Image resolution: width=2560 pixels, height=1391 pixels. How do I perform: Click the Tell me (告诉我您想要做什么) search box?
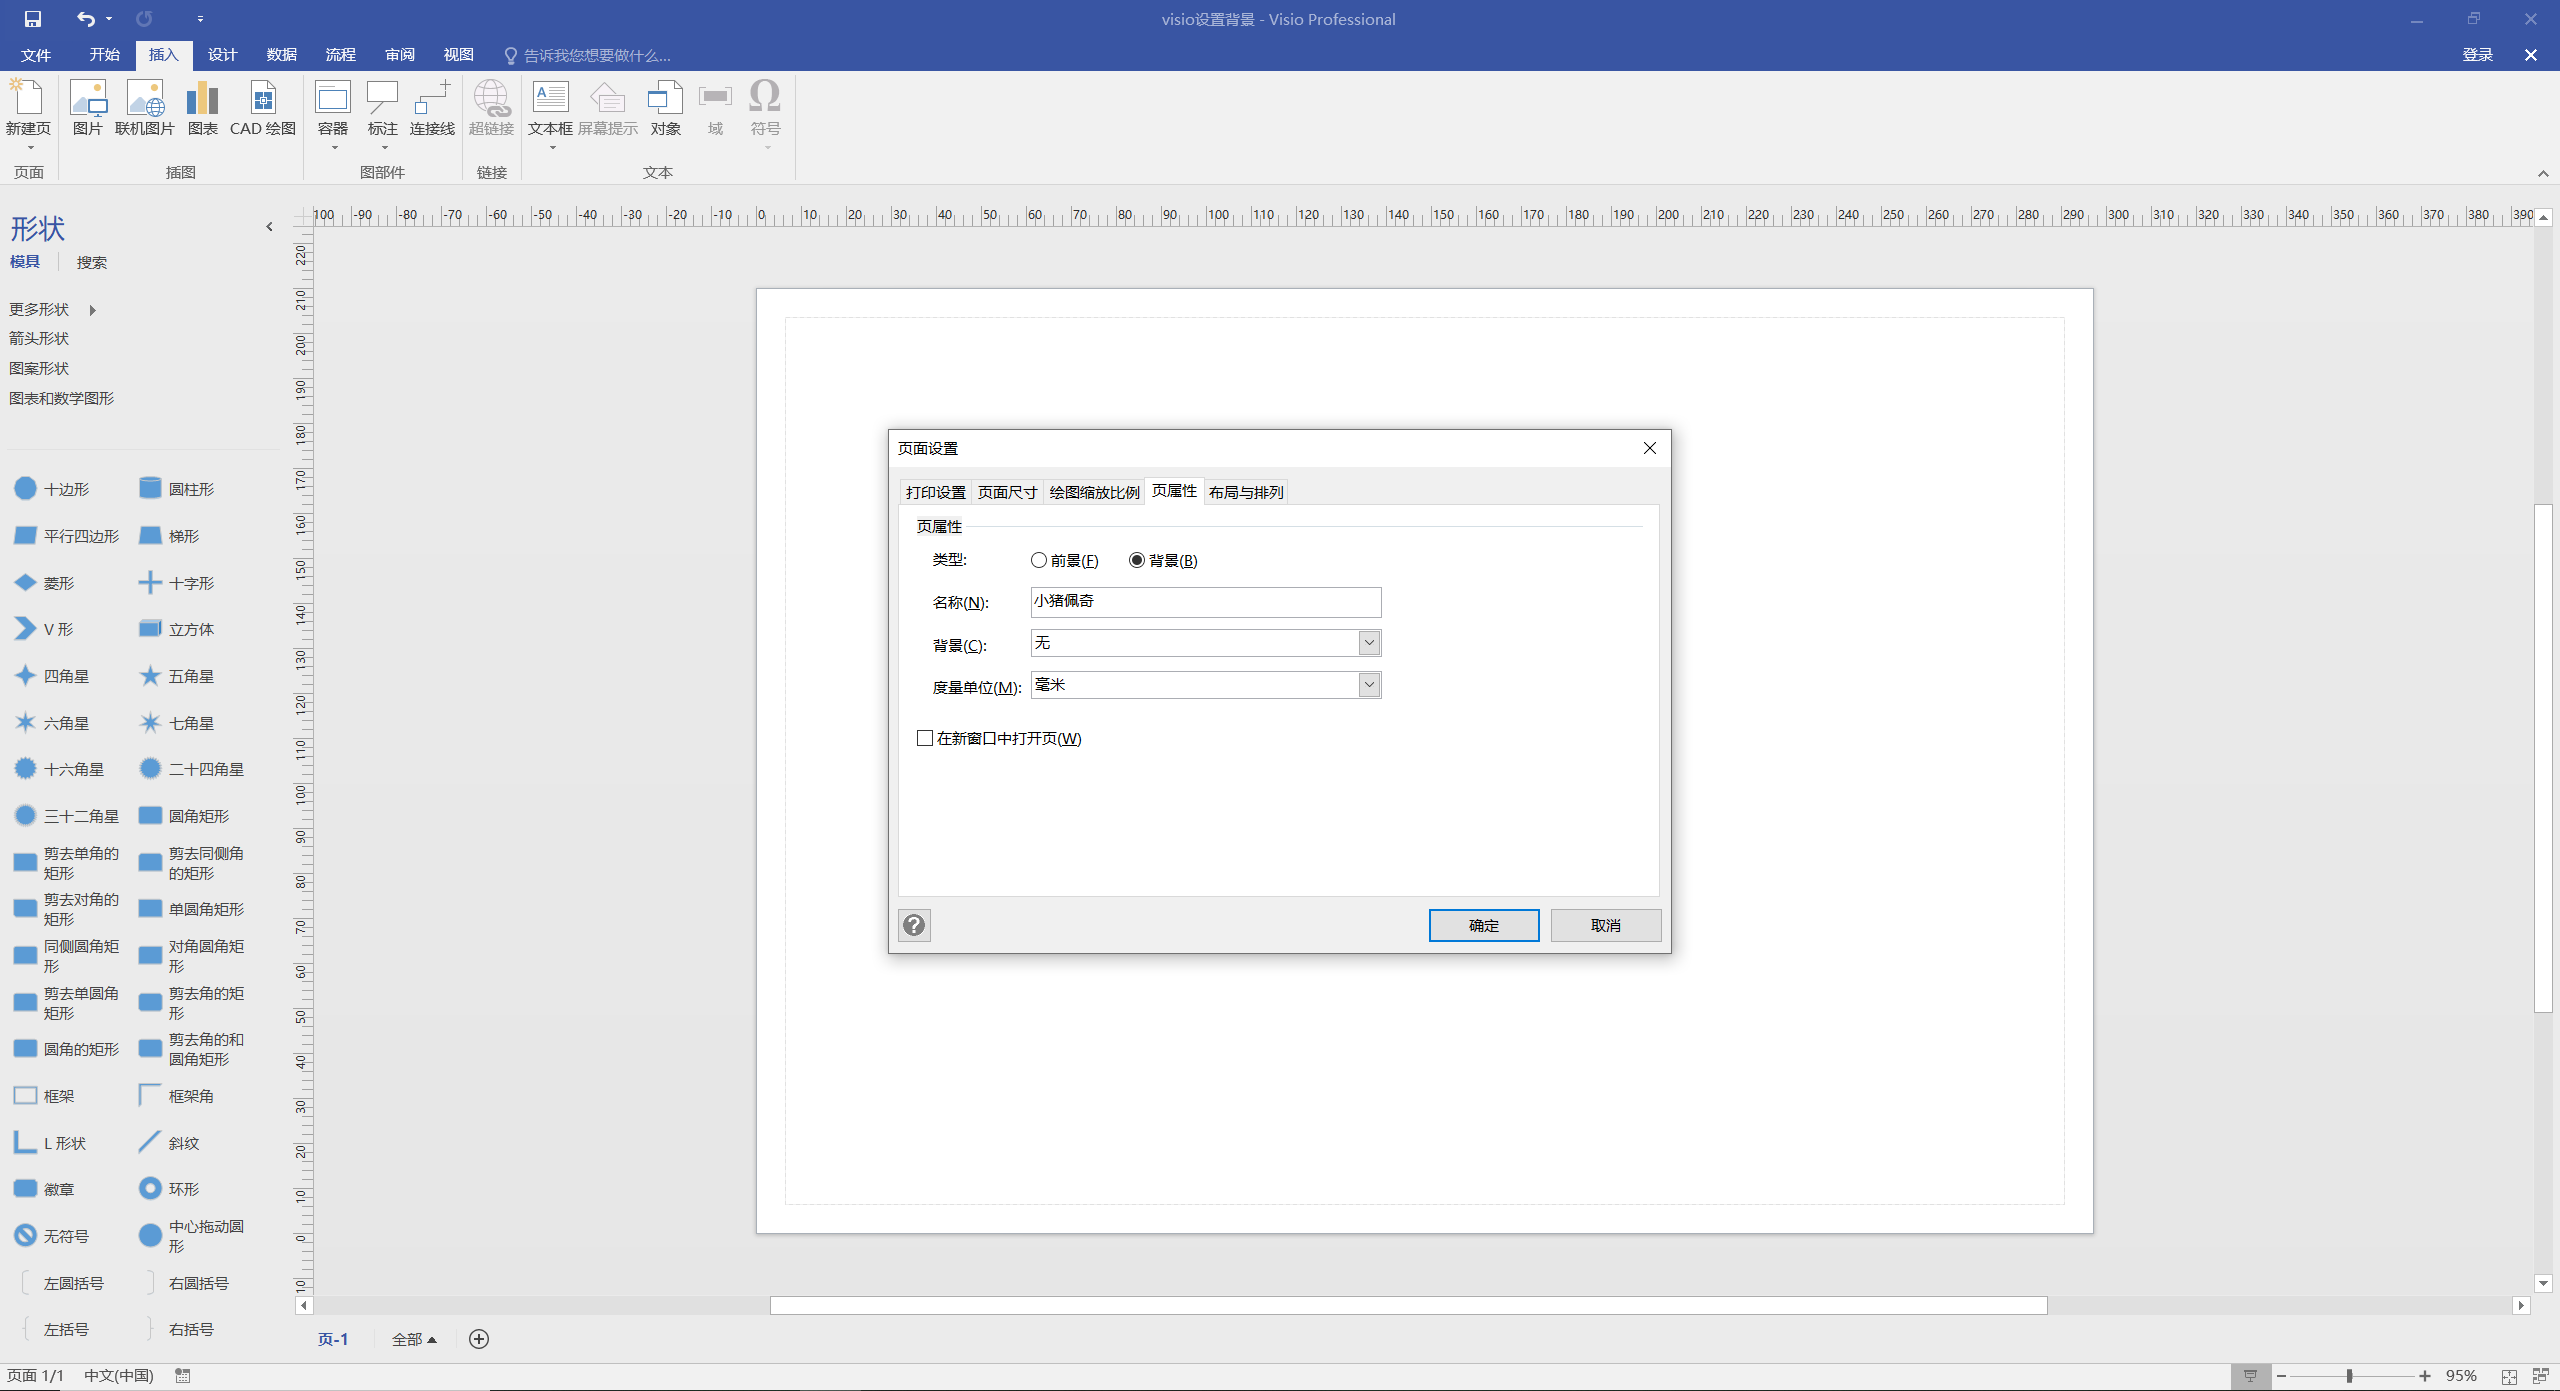tap(587, 55)
